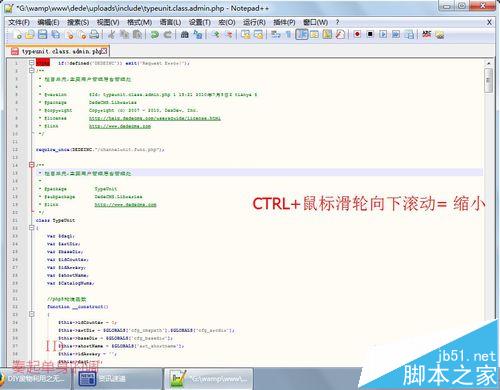Click the vertical scrollbar up arrow

click(x=488, y=63)
